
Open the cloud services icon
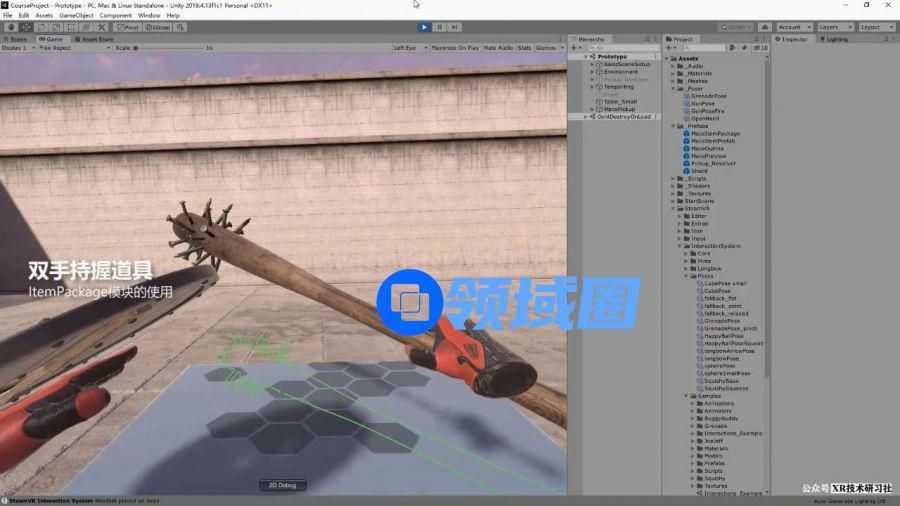[765, 27]
